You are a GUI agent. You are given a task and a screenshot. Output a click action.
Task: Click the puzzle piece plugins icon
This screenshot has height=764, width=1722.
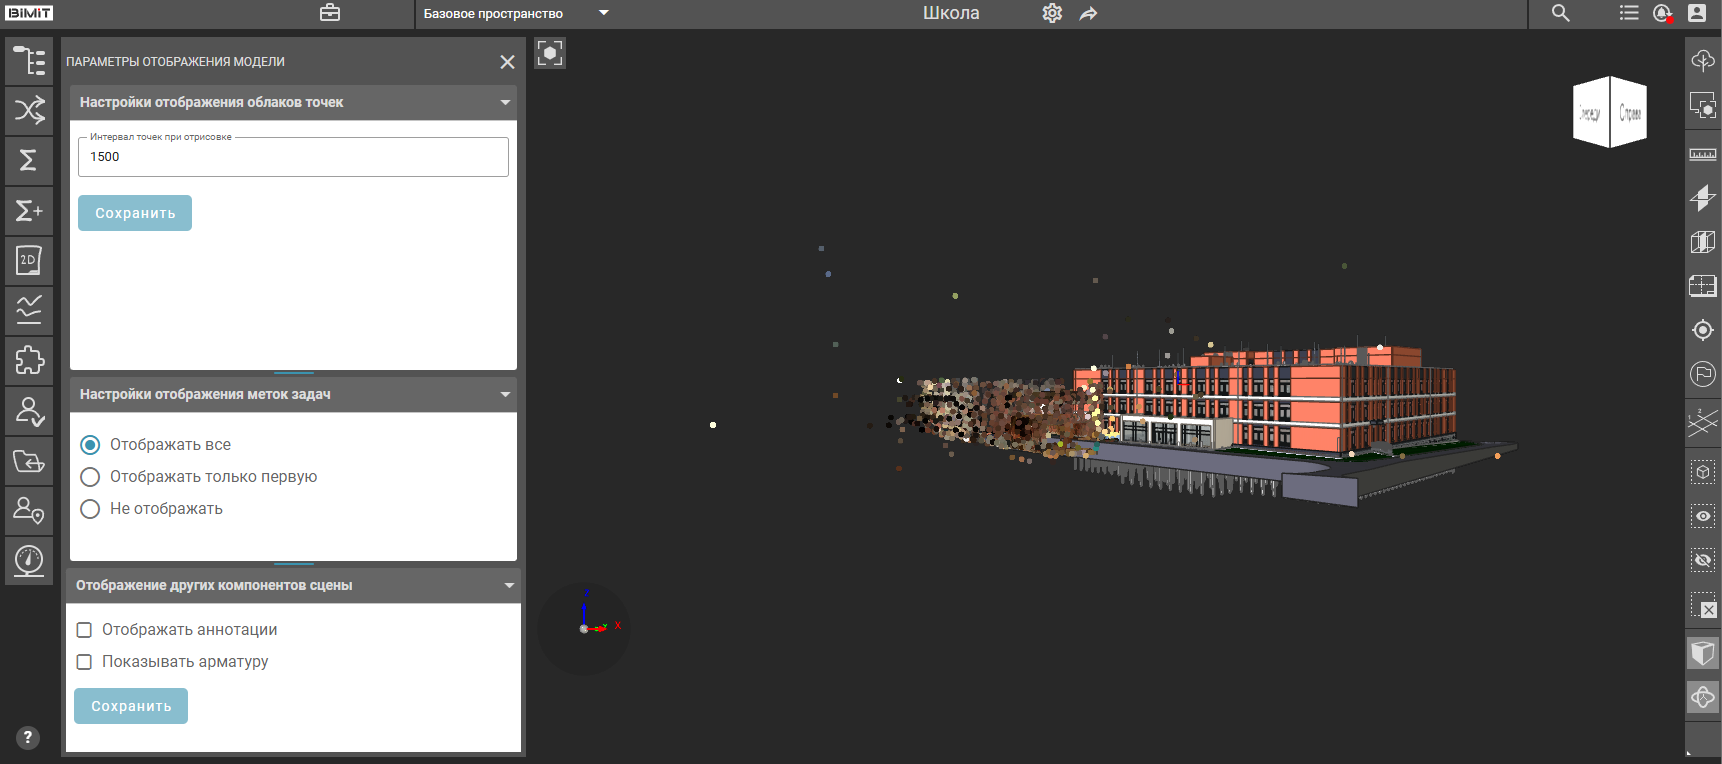tap(29, 360)
